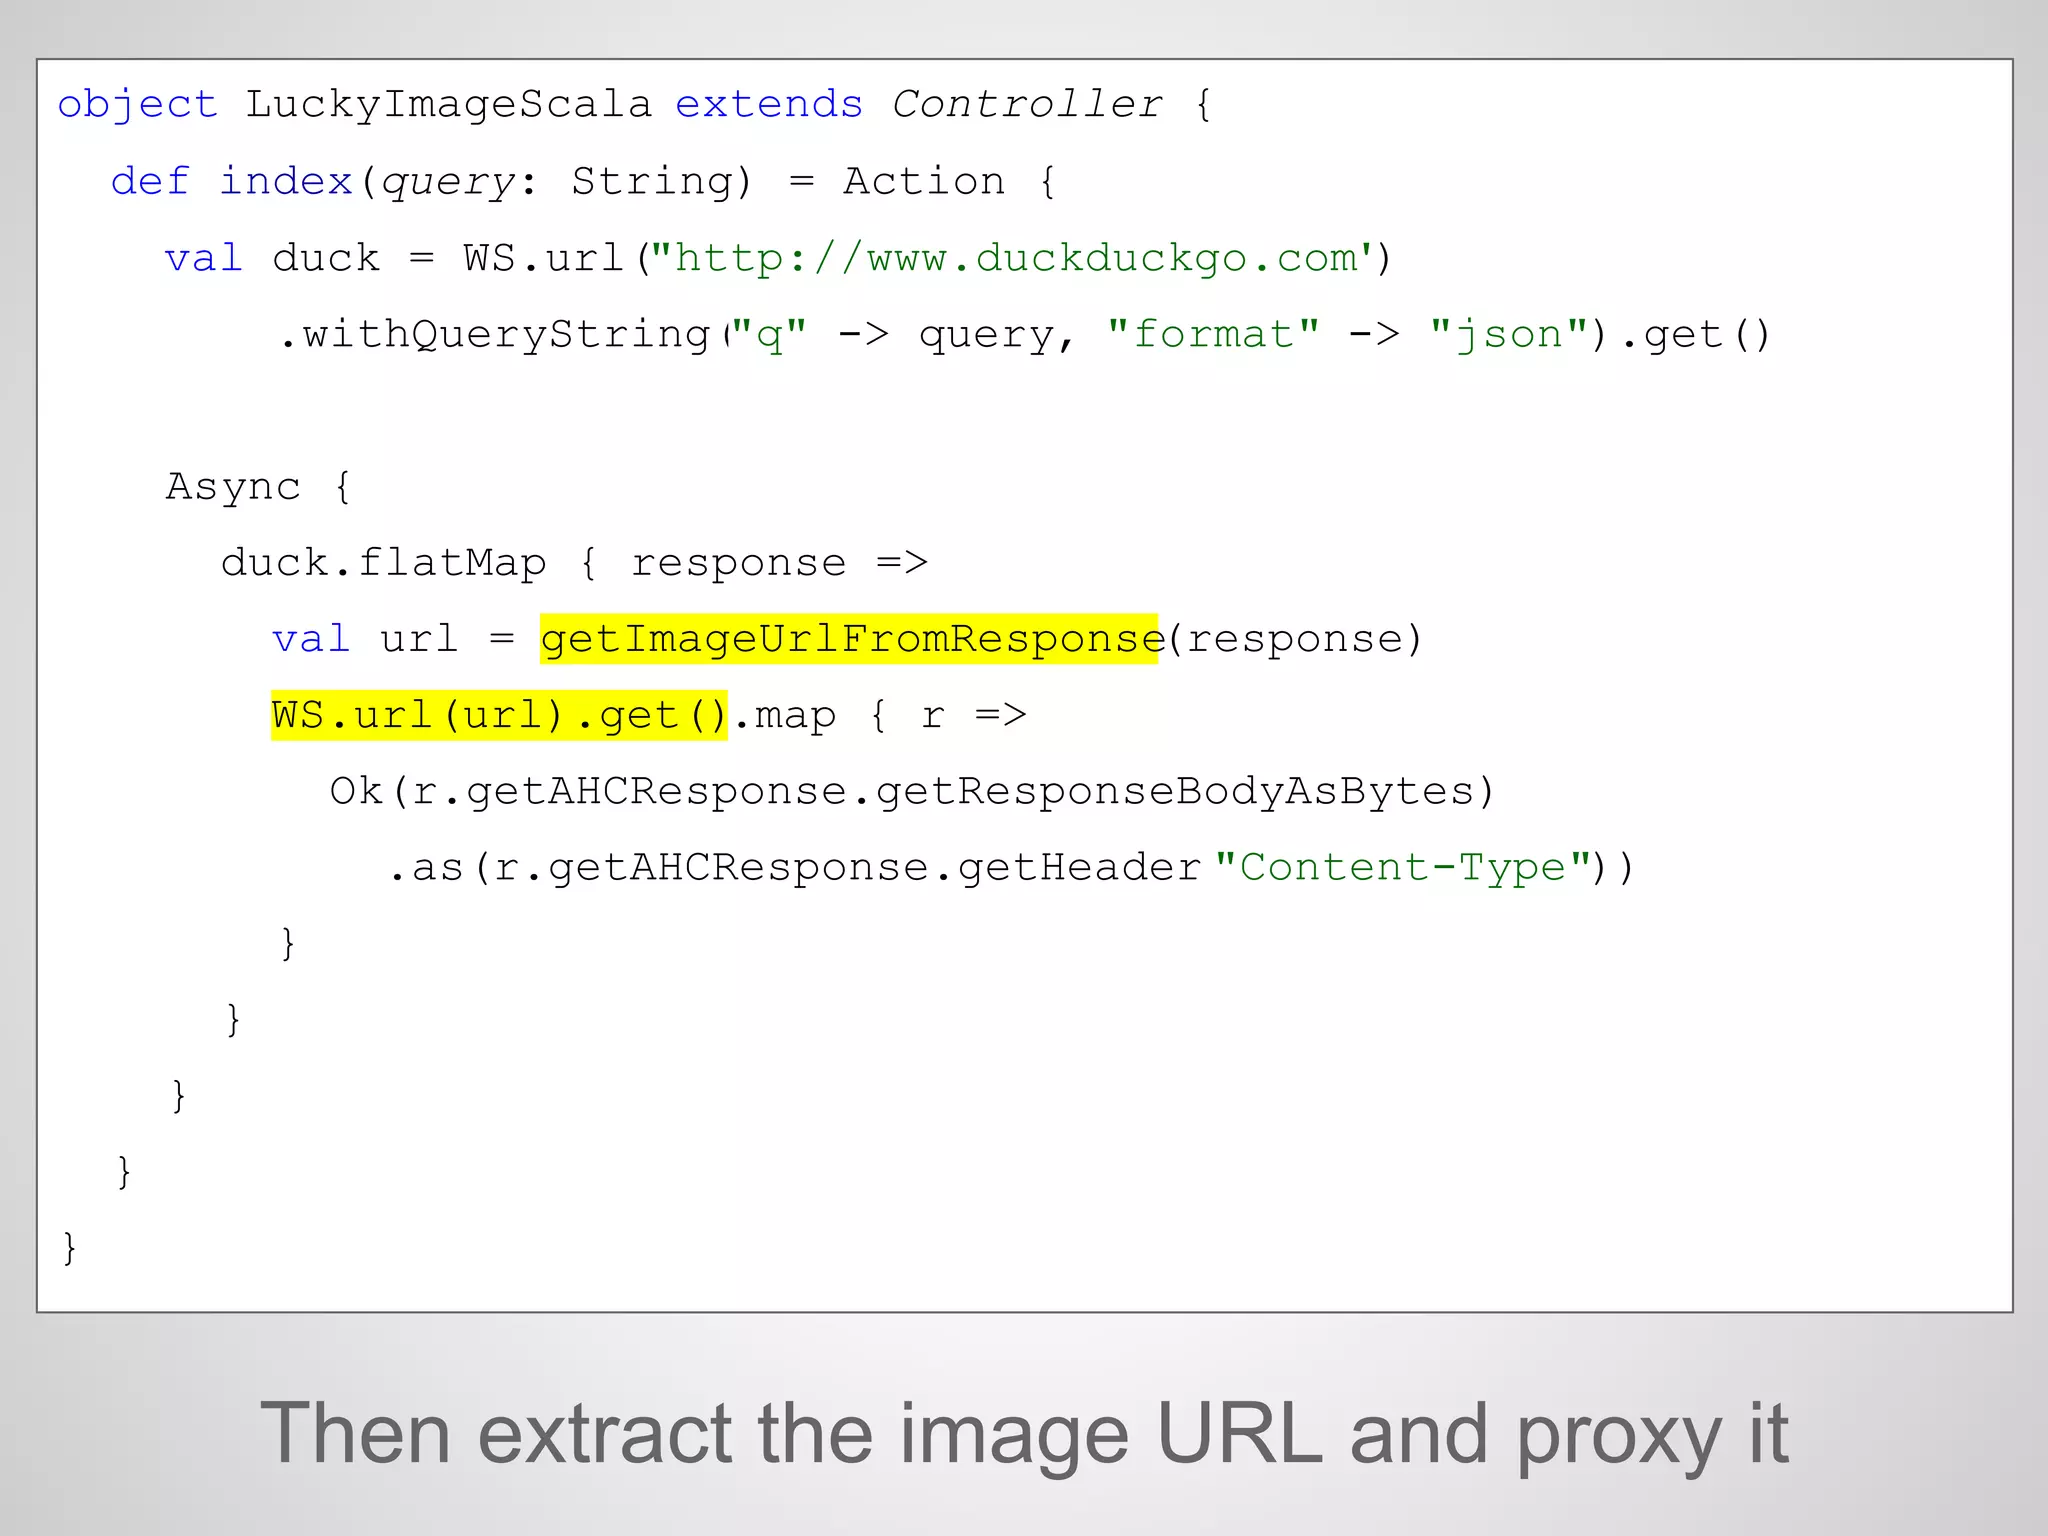Click the 'extends' keyword
The width and height of the screenshot is (2048, 1536).
(x=768, y=104)
